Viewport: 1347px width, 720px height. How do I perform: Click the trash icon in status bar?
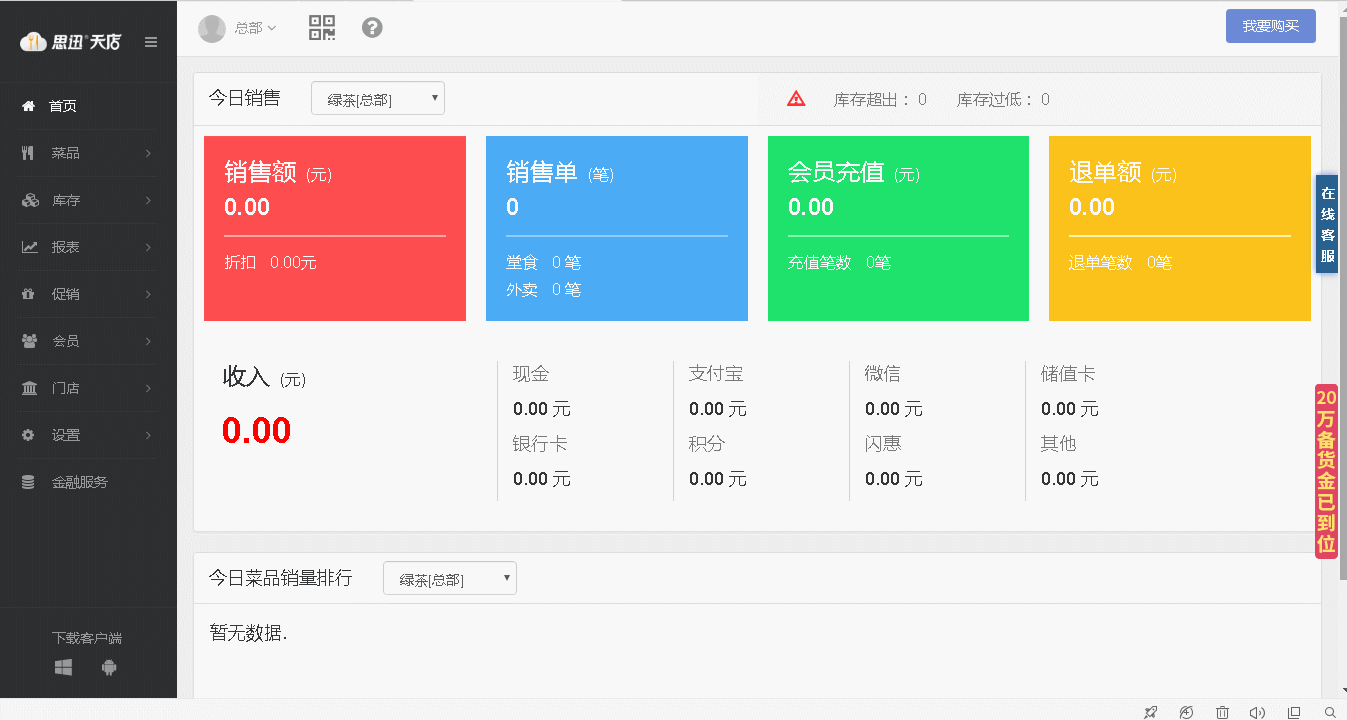[x=1222, y=712]
